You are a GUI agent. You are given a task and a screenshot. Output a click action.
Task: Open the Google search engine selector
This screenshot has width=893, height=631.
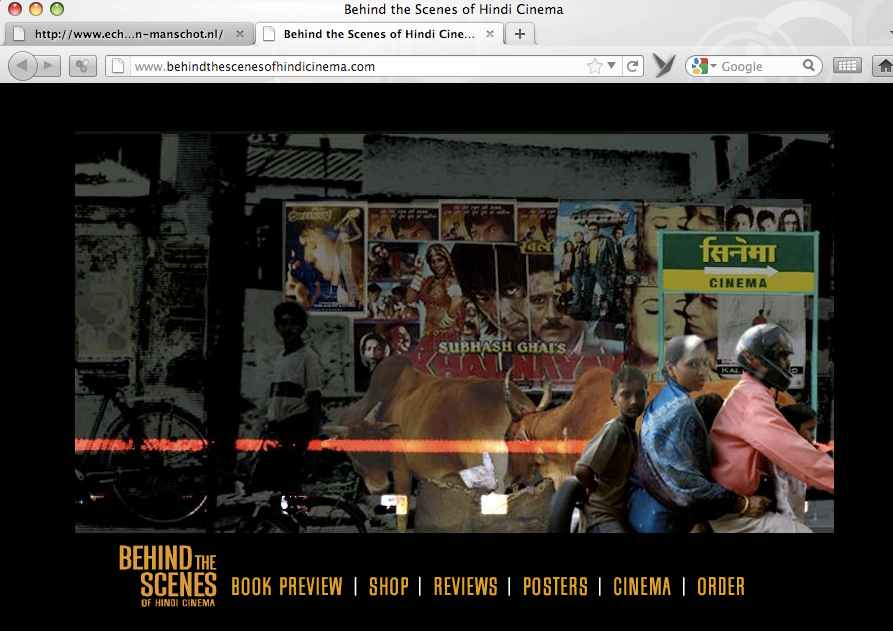pyautogui.click(x=703, y=66)
